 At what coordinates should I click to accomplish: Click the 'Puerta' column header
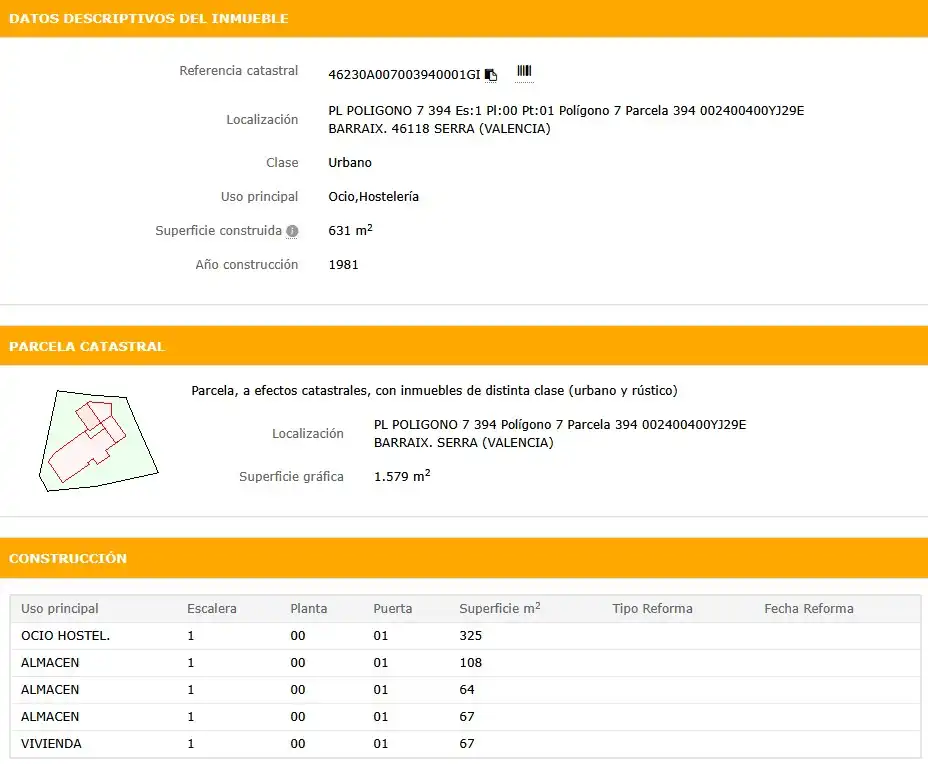[x=392, y=608]
